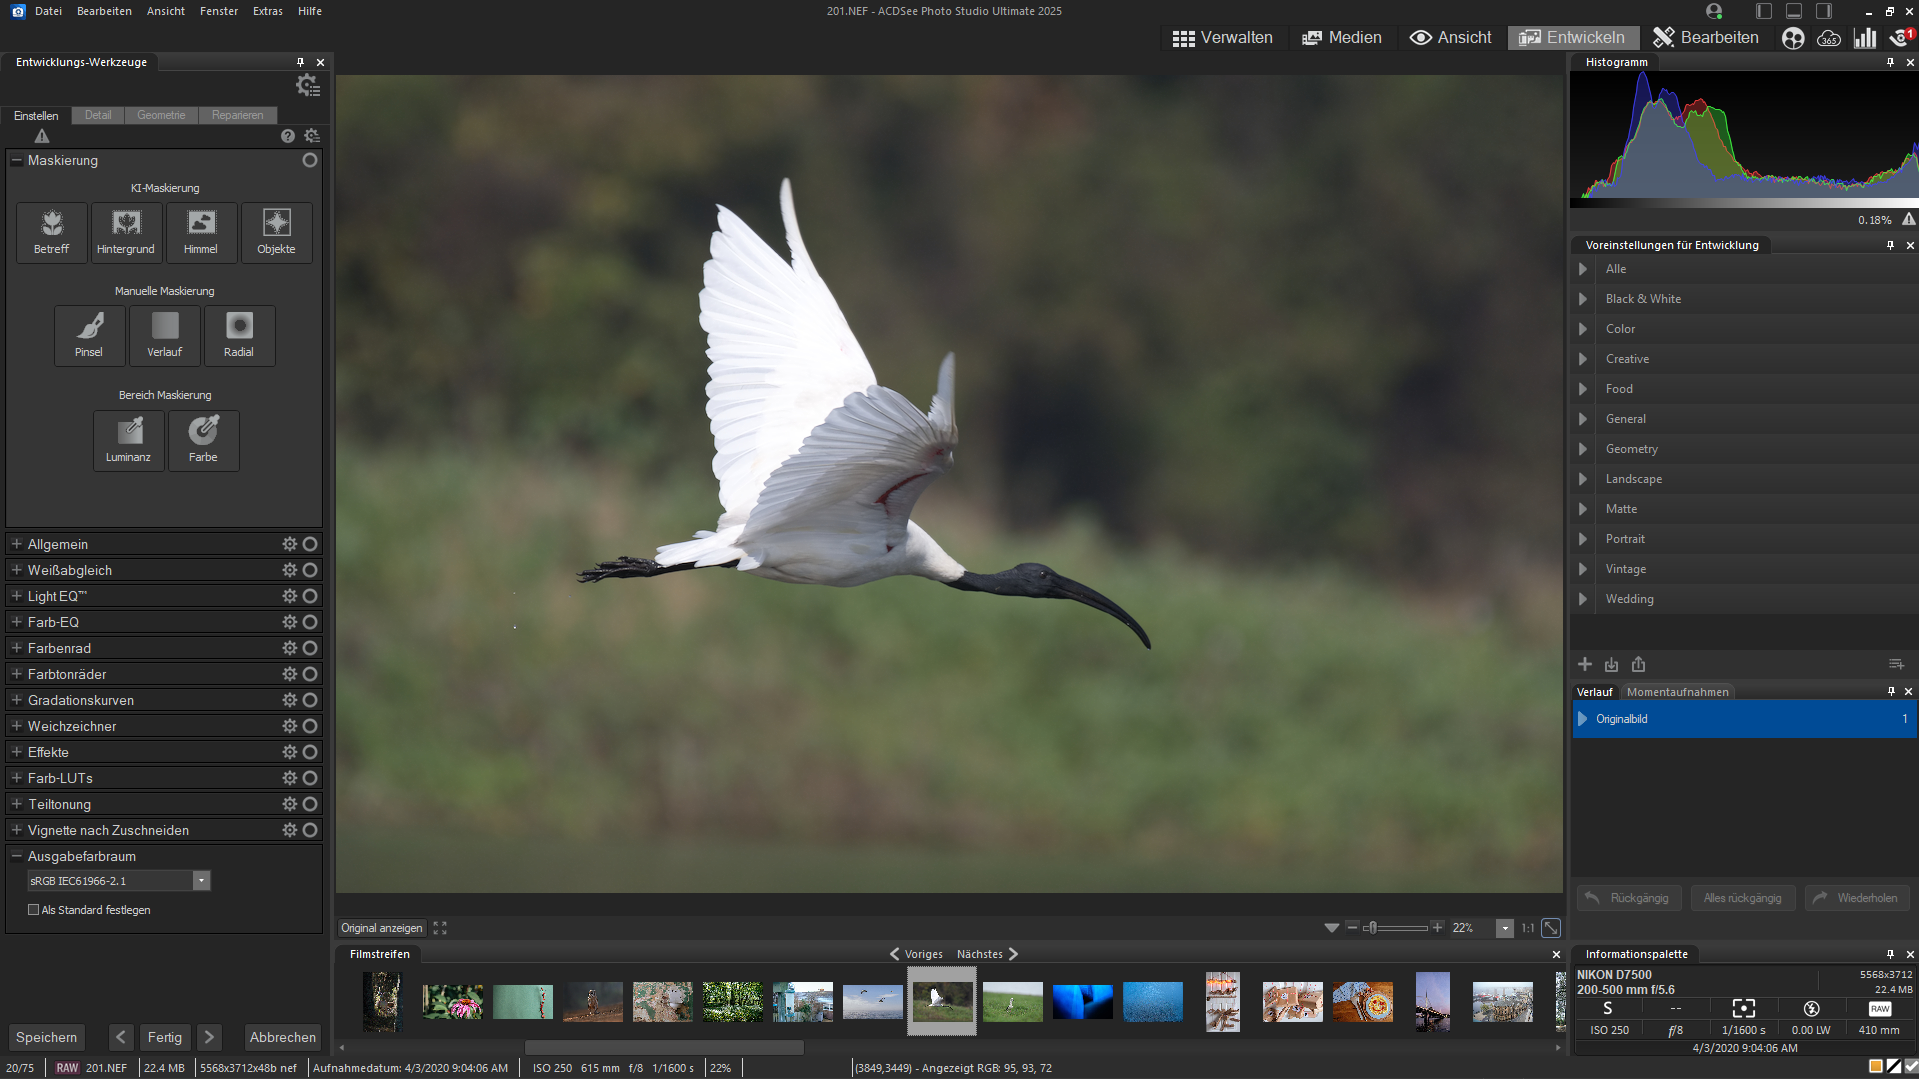Click the Speichern button
This screenshot has width=1919, height=1079.
46,1037
